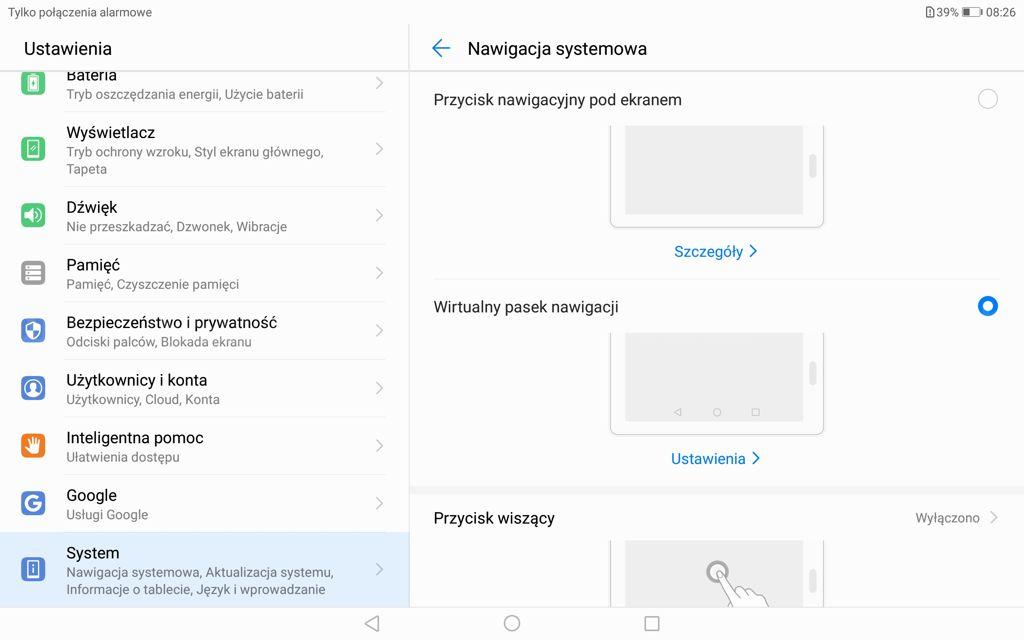Open the Google services icon
Image resolution: width=1024 pixels, height=640 pixels.
coord(33,503)
